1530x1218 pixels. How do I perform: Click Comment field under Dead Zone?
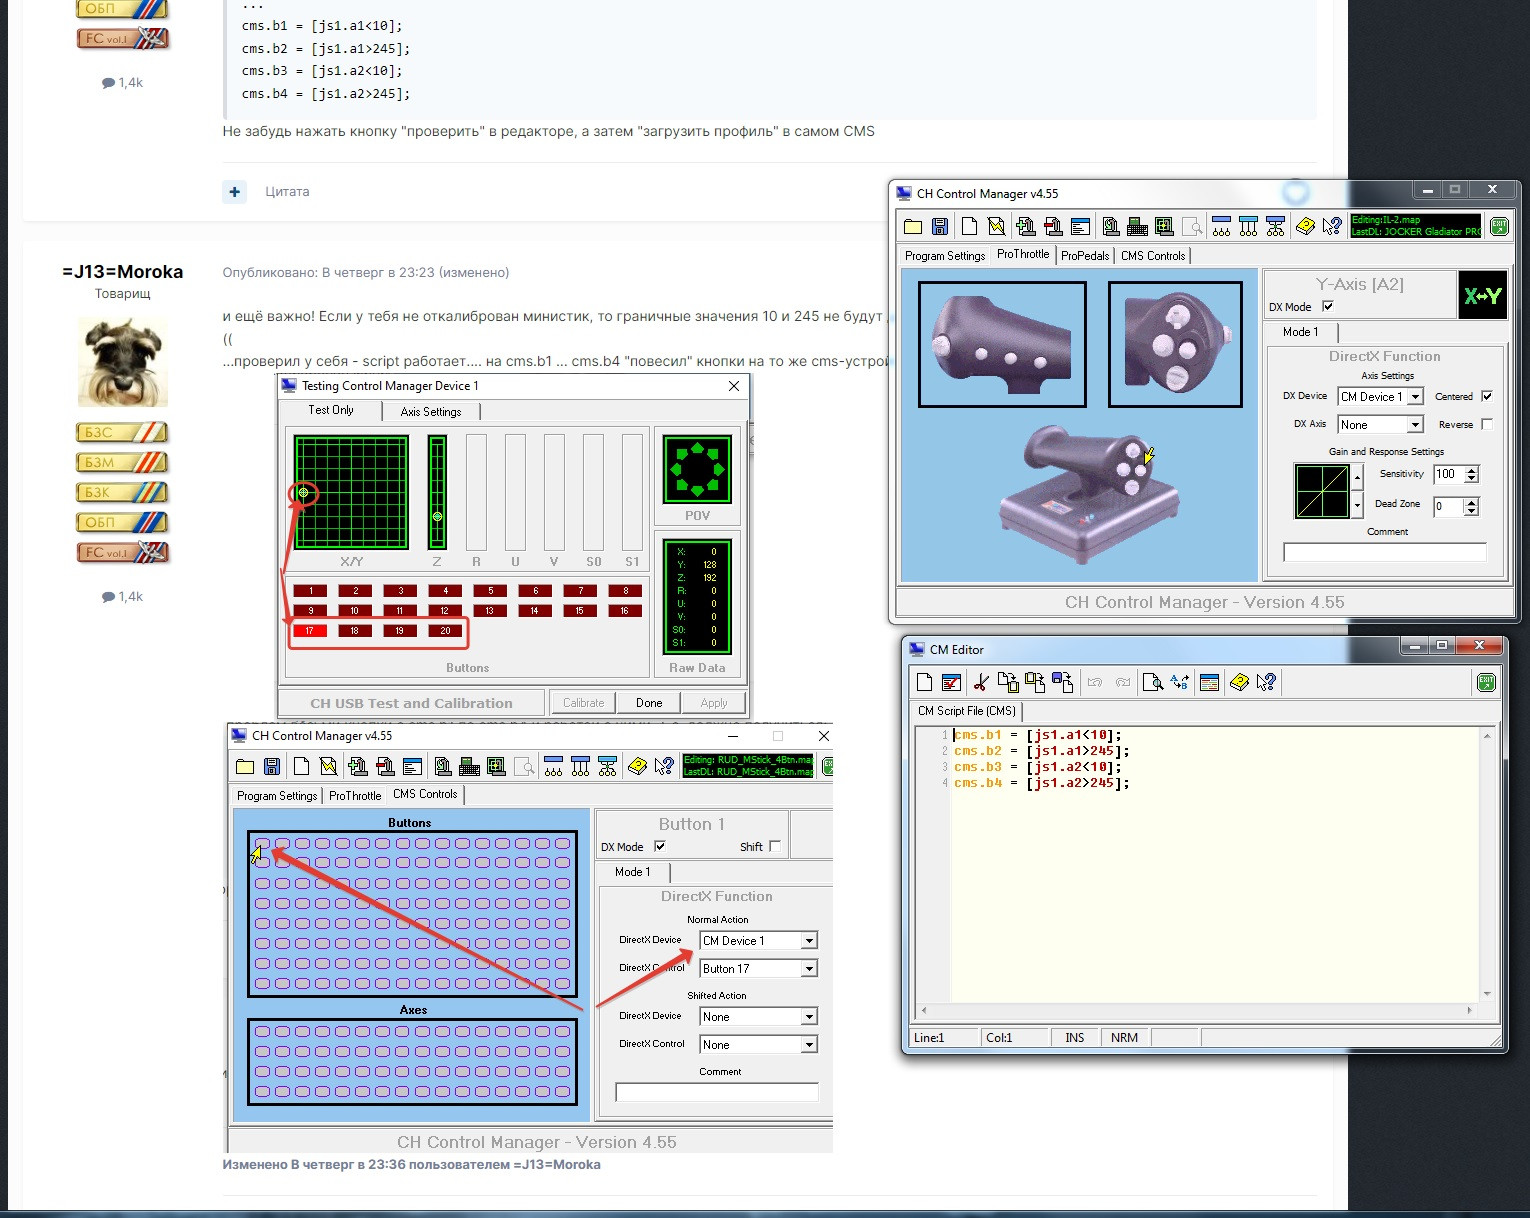click(1385, 552)
